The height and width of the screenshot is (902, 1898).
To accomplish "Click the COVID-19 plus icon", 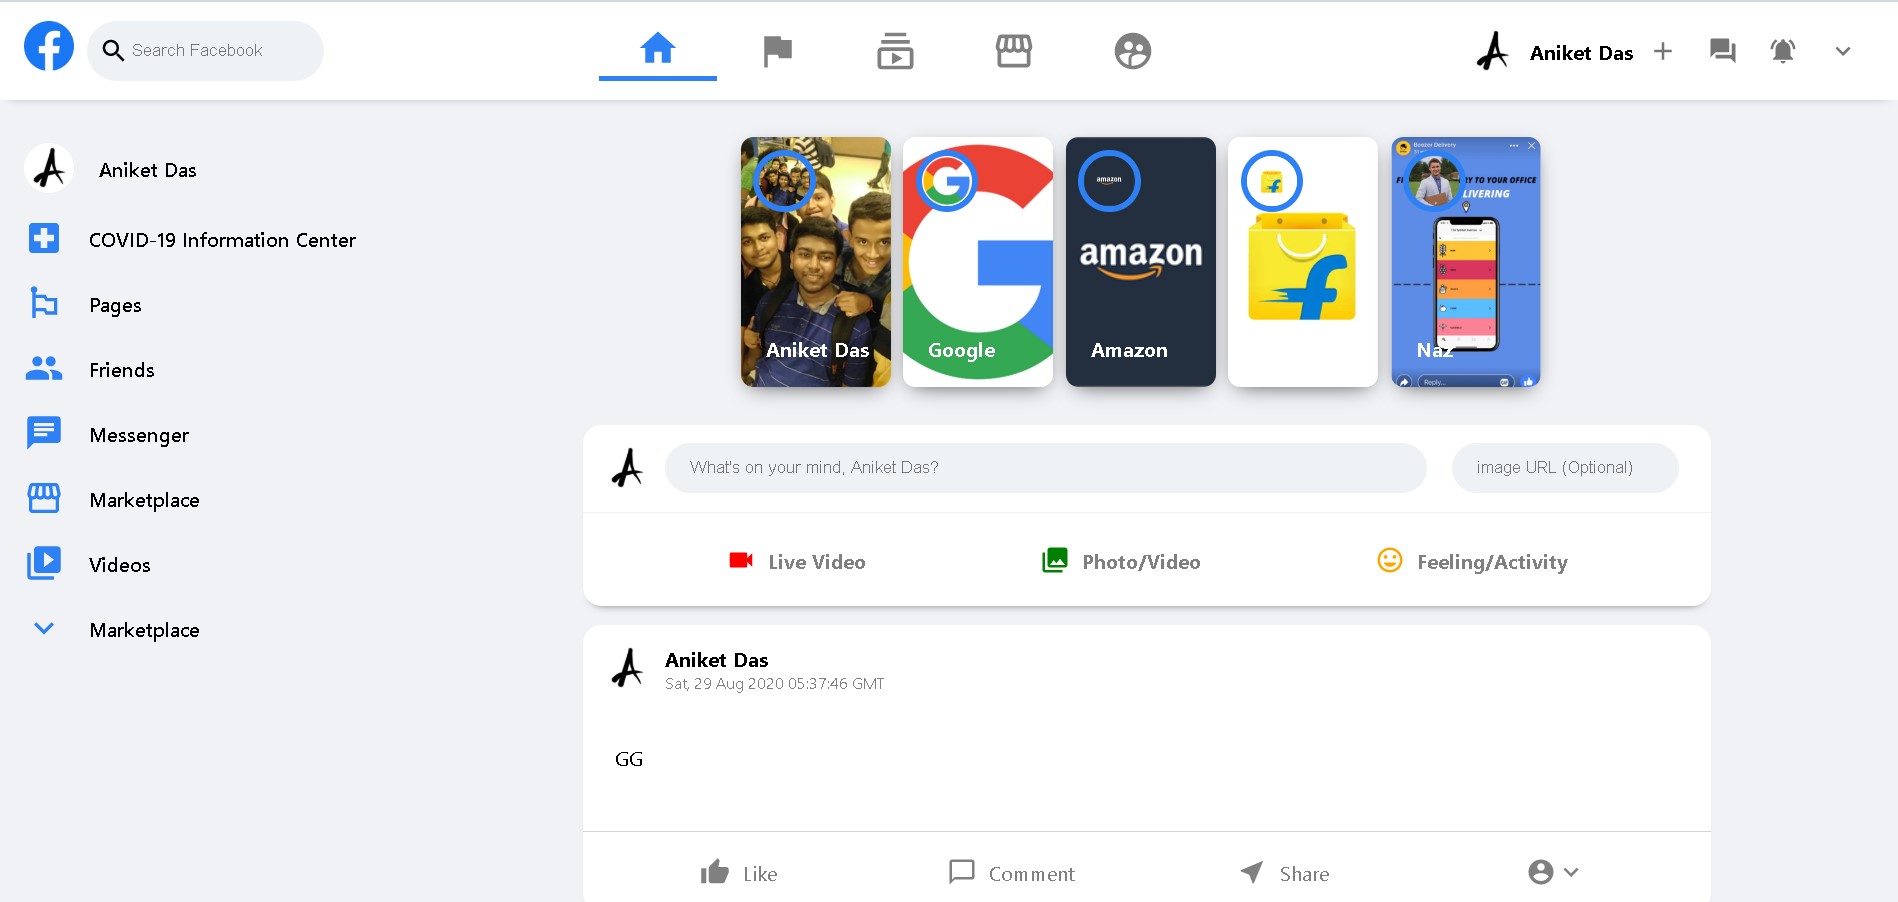I will (44, 238).
